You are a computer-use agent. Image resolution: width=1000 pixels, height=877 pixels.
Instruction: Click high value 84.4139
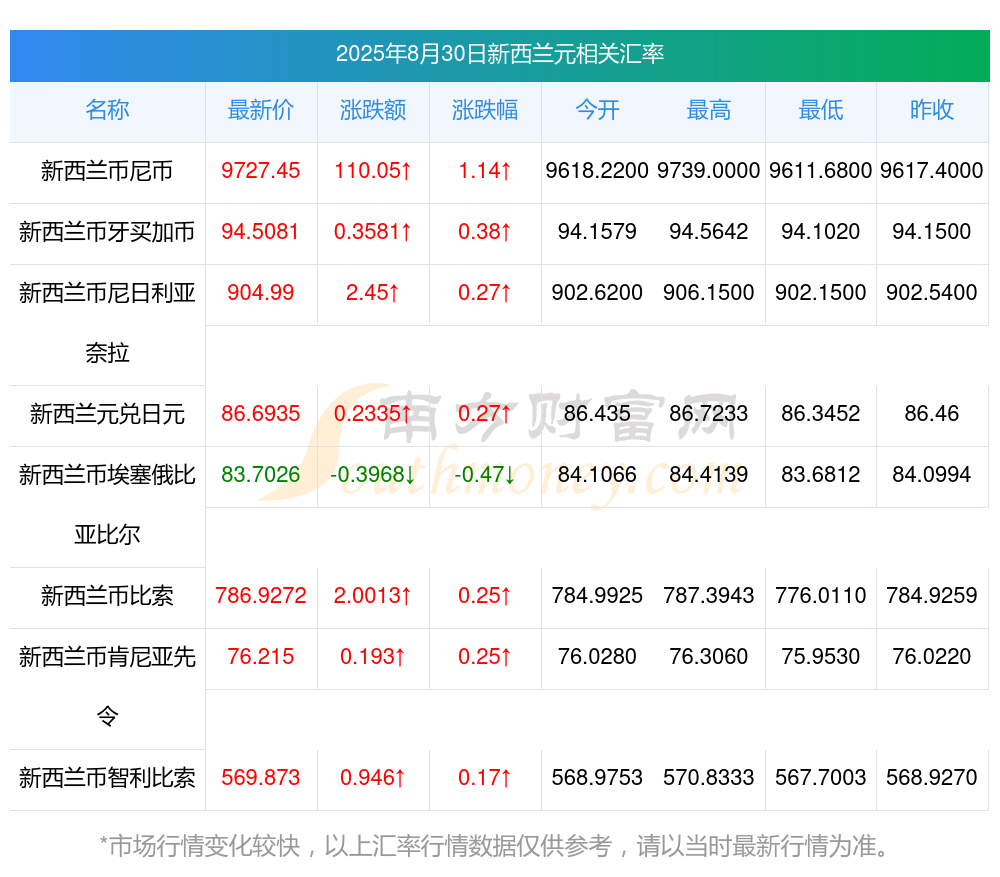(709, 475)
